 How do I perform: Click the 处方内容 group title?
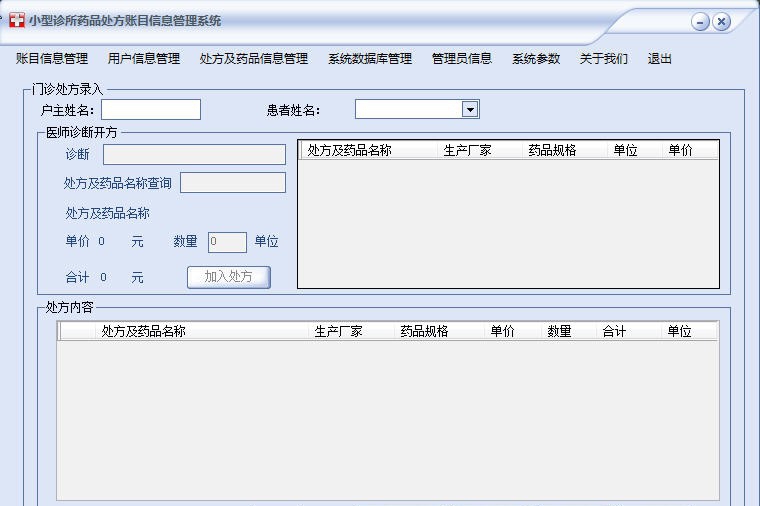pos(69,307)
